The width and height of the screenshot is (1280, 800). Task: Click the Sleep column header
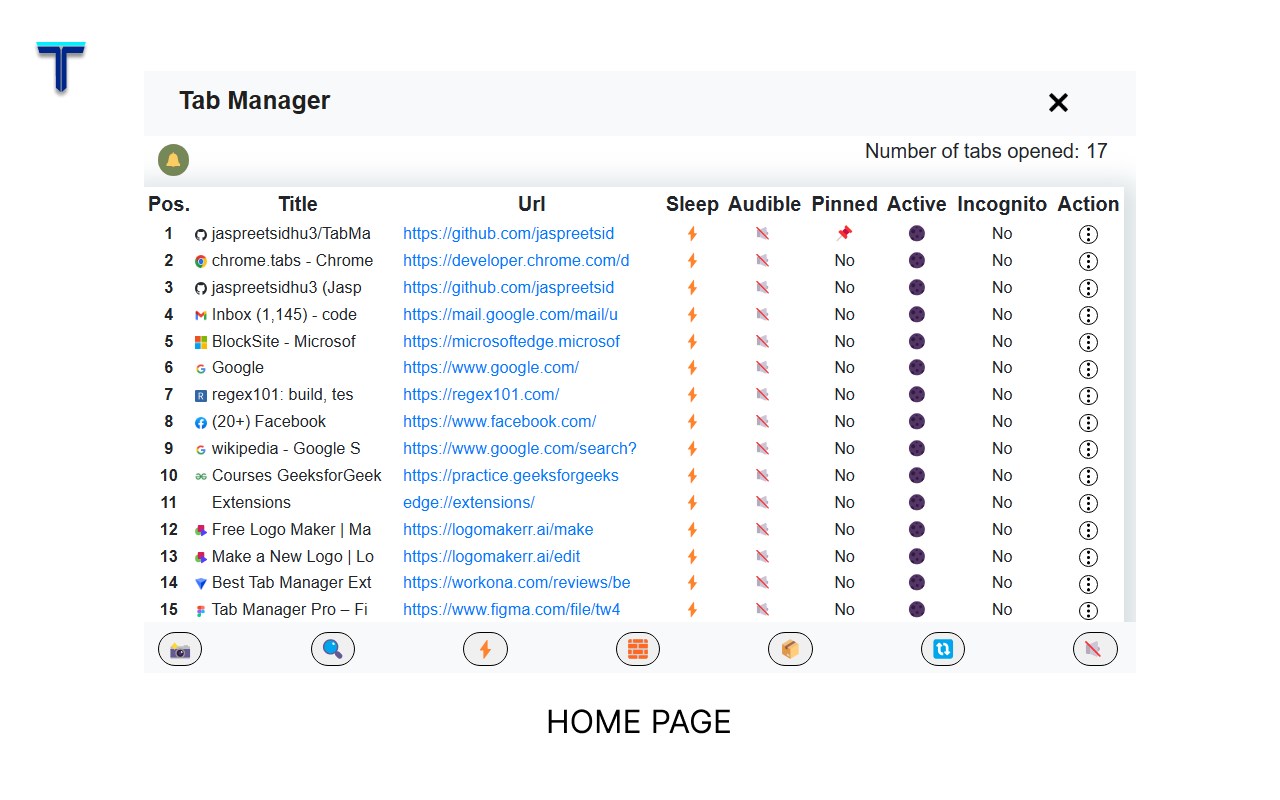point(692,204)
